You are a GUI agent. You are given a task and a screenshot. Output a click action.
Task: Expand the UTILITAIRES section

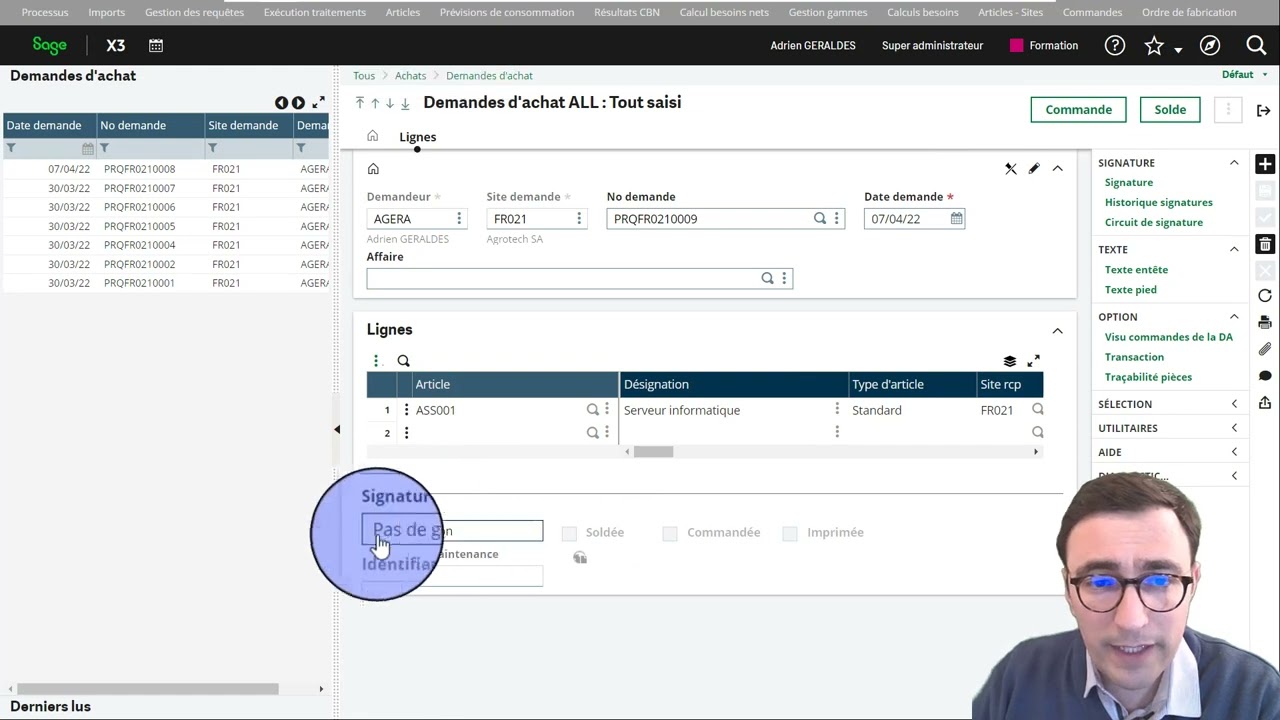[x=1234, y=428]
